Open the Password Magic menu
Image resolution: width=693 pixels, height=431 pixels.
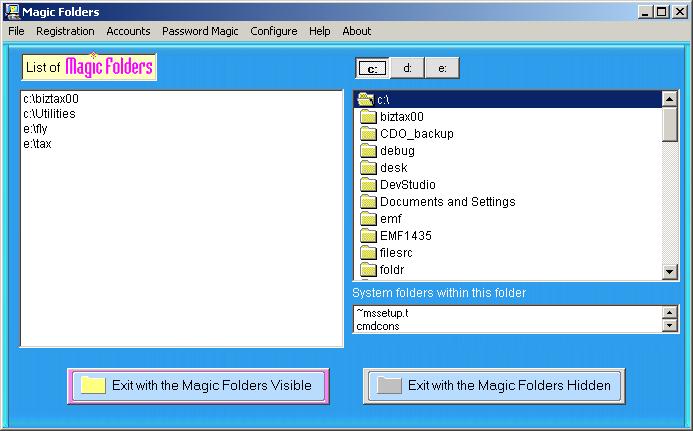click(200, 31)
